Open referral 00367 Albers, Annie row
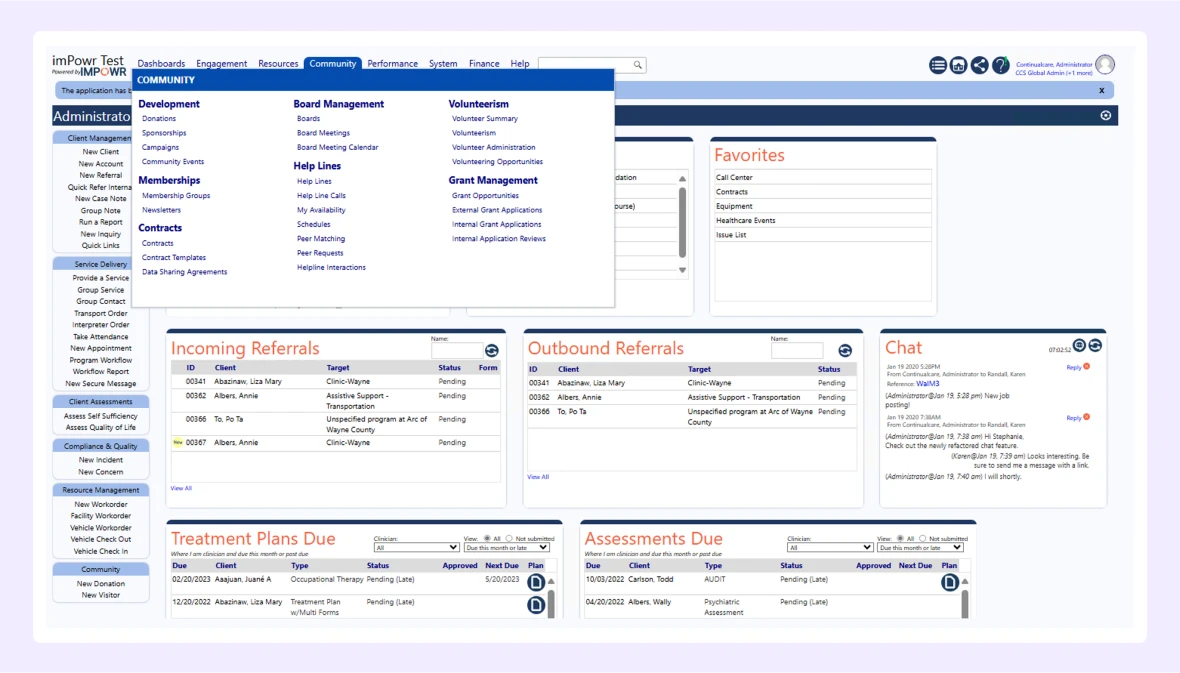The height and width of the screenshot is (673, 1180). click(x=336, y=443)
